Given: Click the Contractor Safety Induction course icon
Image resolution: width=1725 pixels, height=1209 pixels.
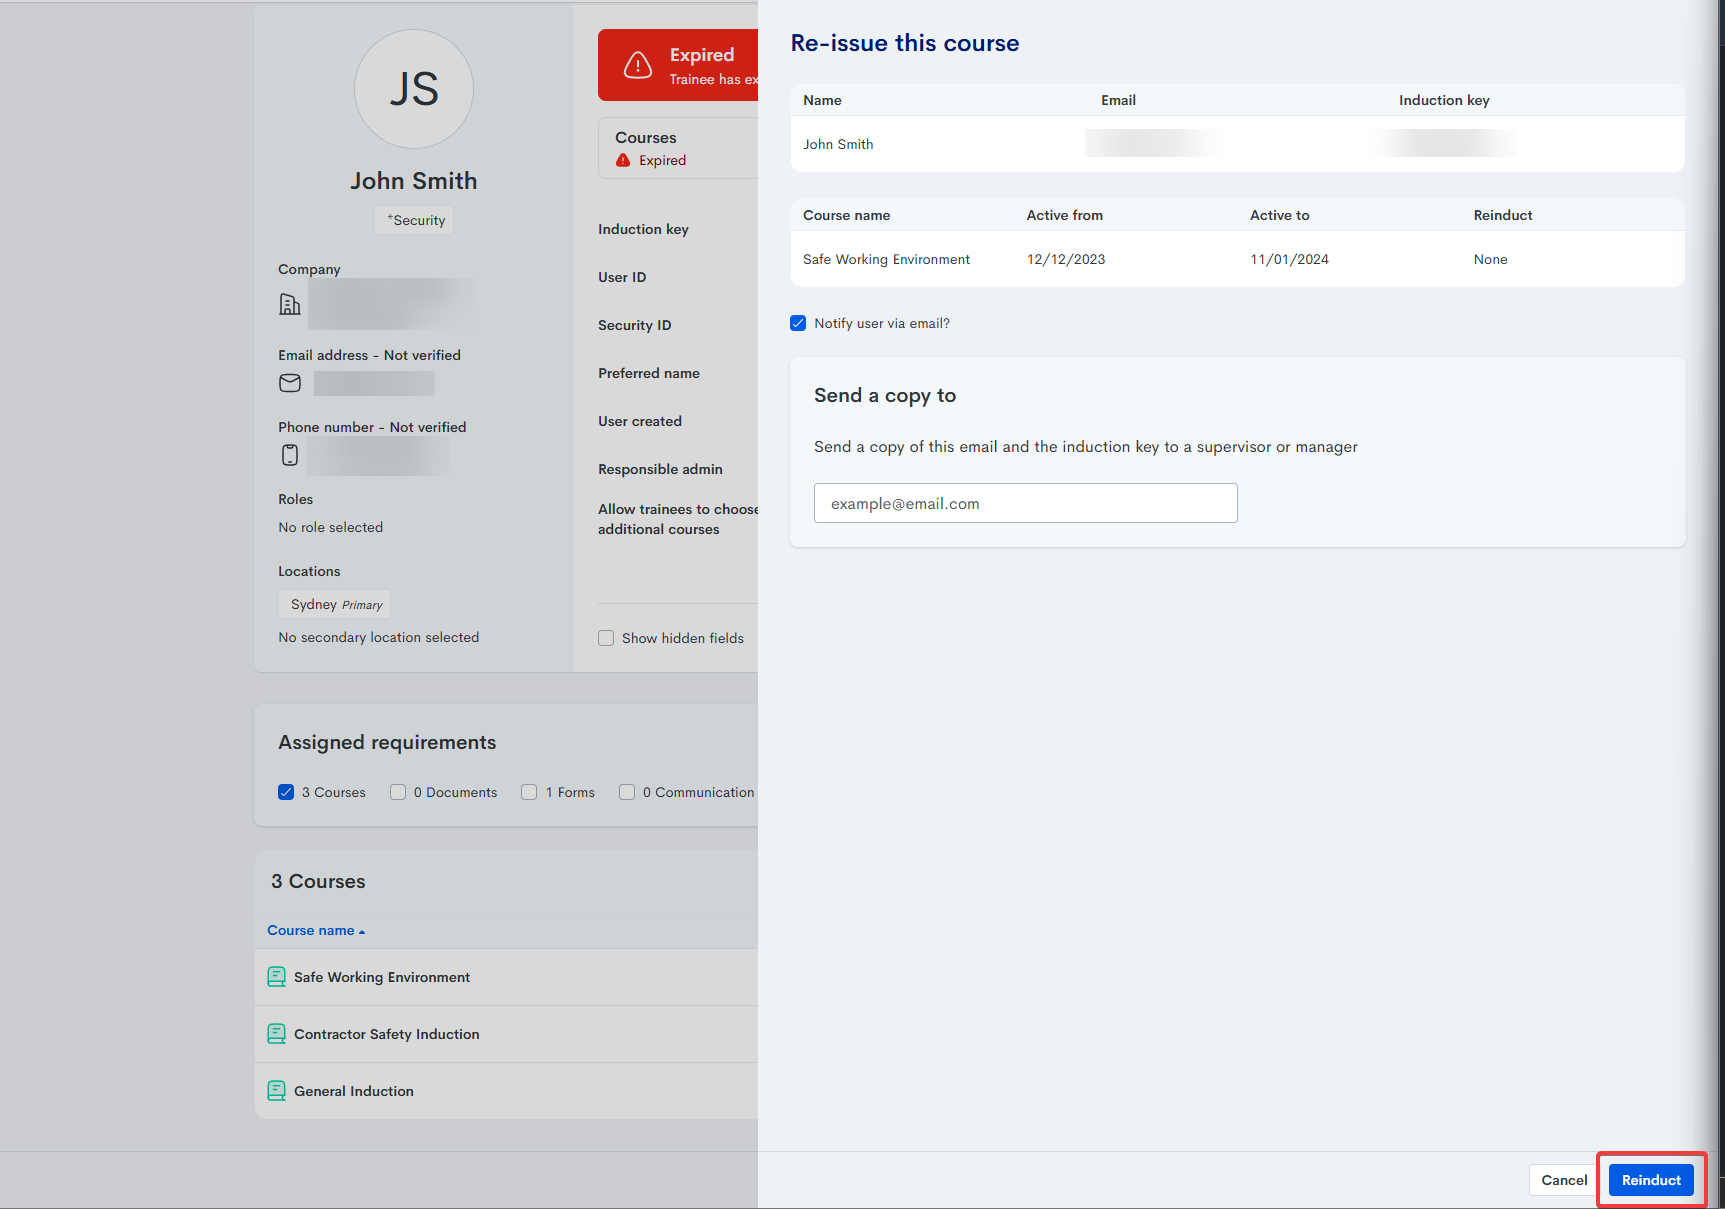Looking at the screenshot, I should 277,1034.
